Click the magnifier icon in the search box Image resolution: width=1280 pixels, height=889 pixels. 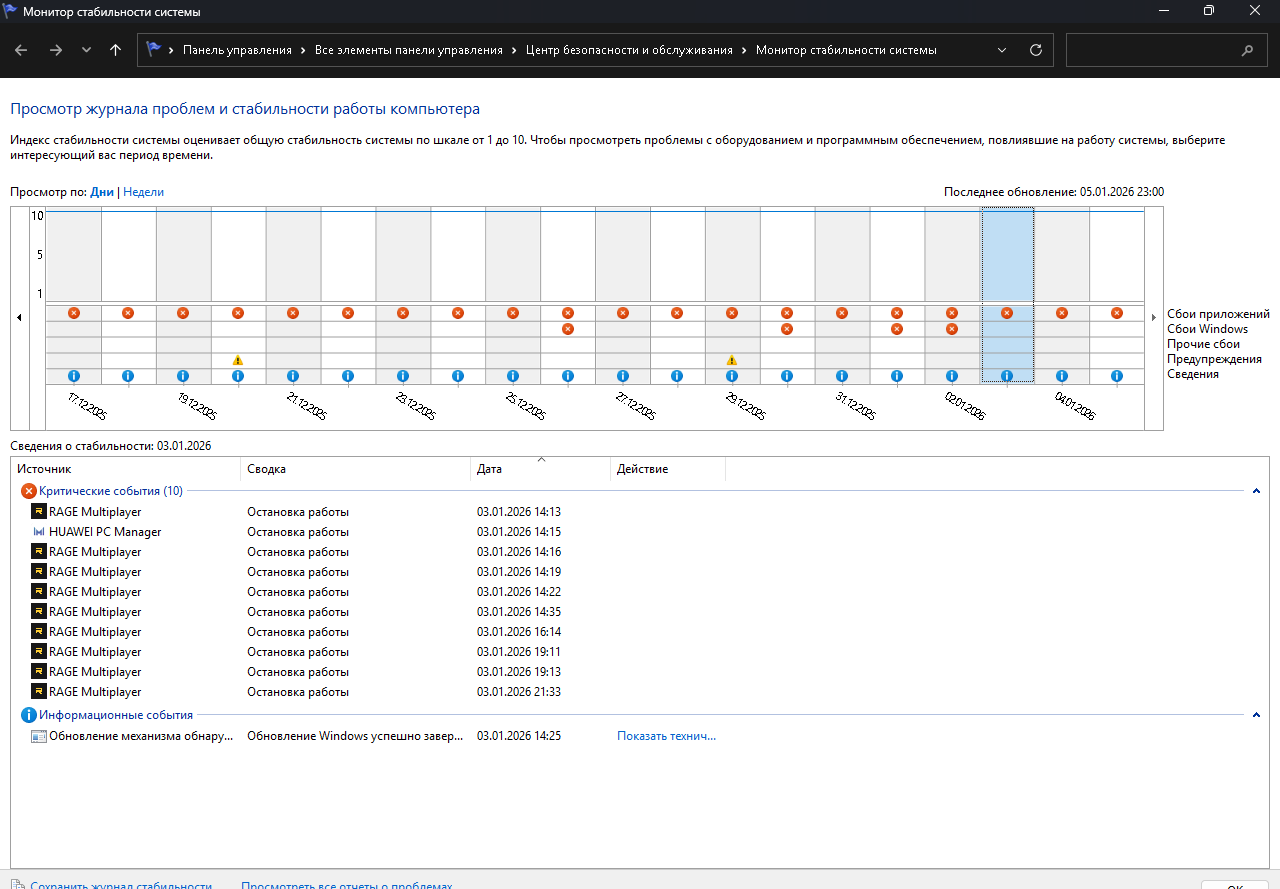pyautogui.click(x=1247, y=50)
